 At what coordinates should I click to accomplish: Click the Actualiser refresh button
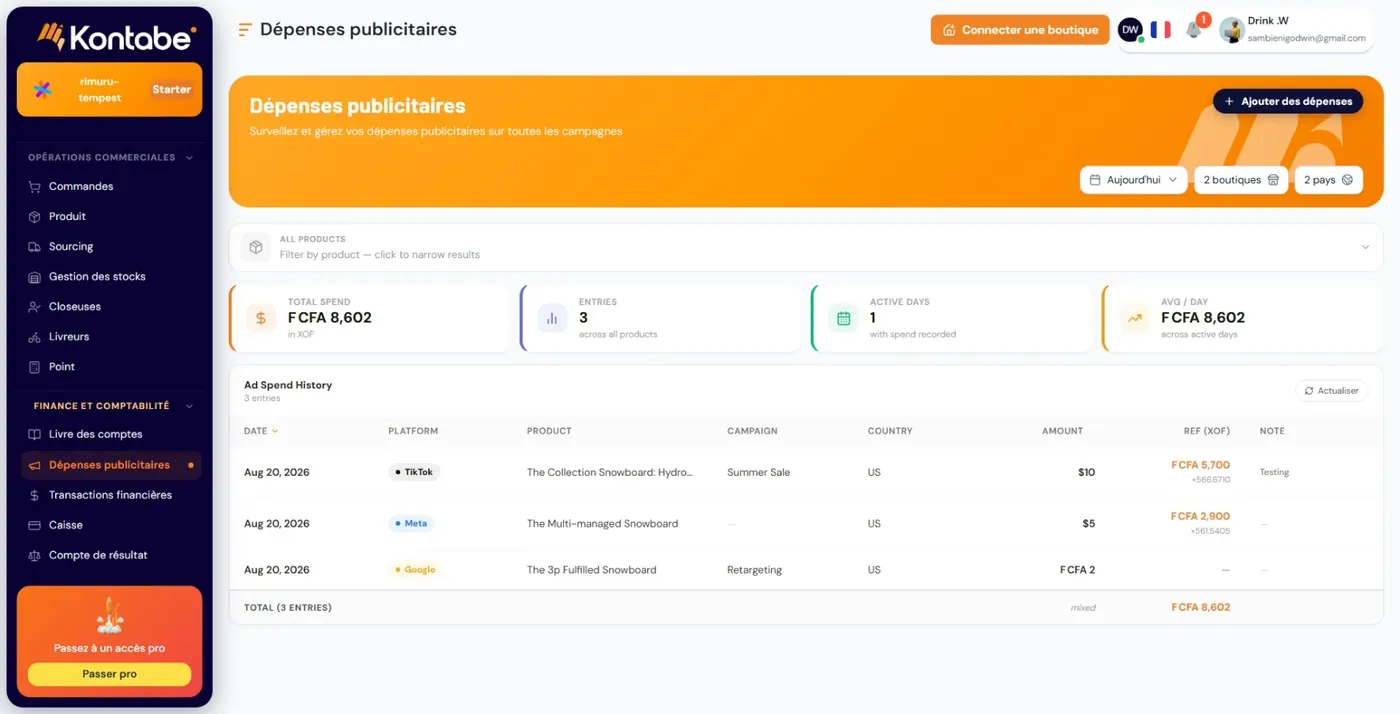(1332, 391)
